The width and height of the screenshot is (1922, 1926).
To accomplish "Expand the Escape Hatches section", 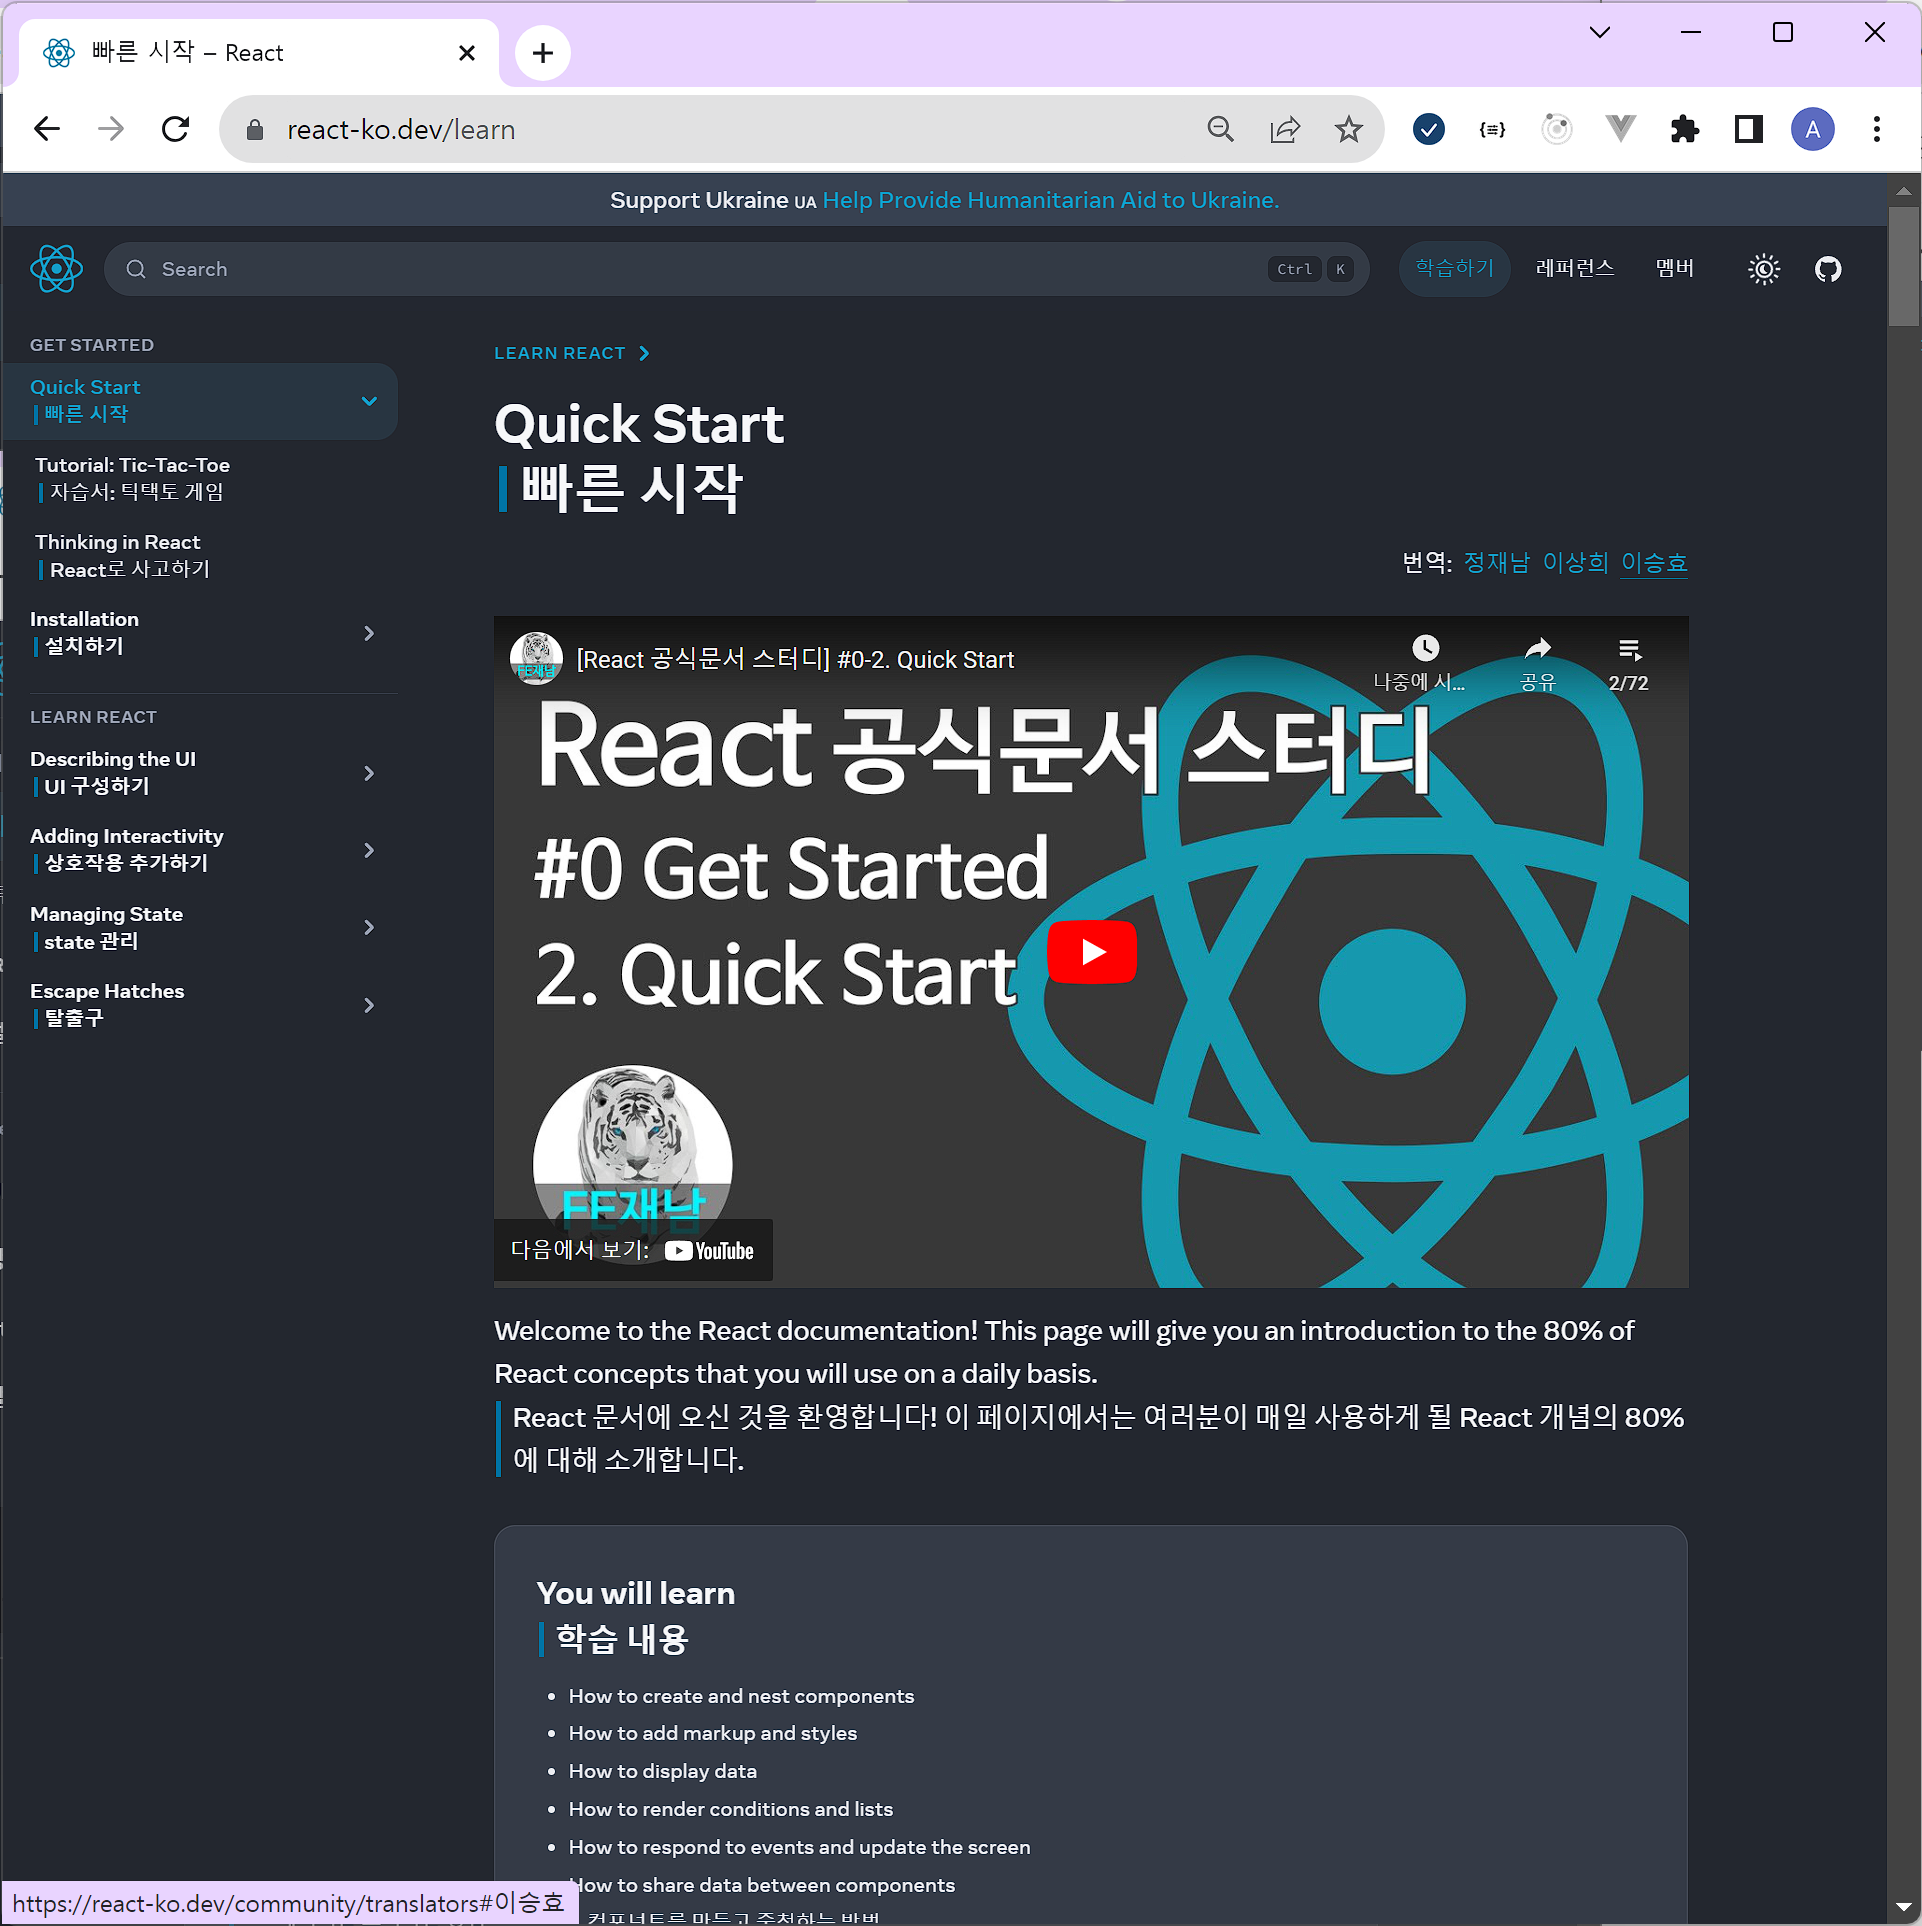I will coord(369,1005).
